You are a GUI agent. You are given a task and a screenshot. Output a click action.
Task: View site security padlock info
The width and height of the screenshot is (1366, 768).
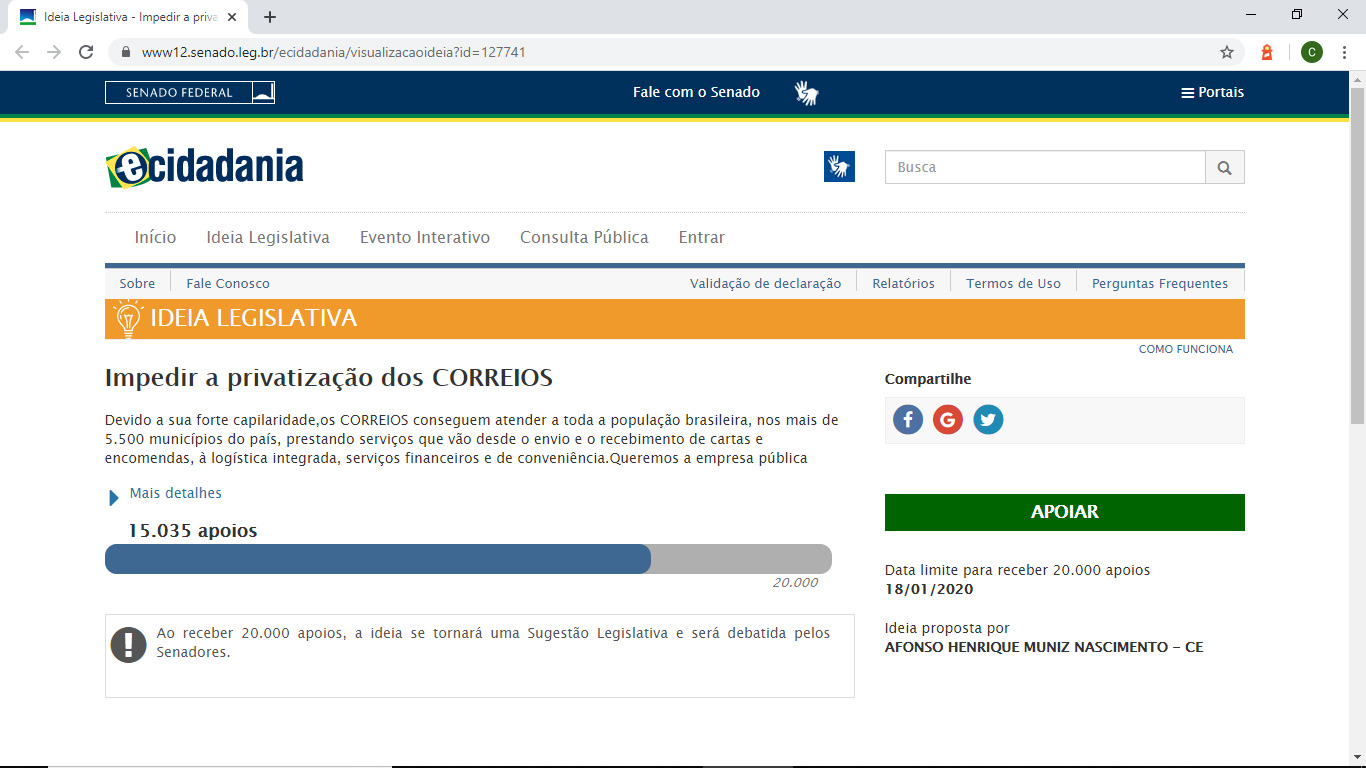click(x=126, y=52)
